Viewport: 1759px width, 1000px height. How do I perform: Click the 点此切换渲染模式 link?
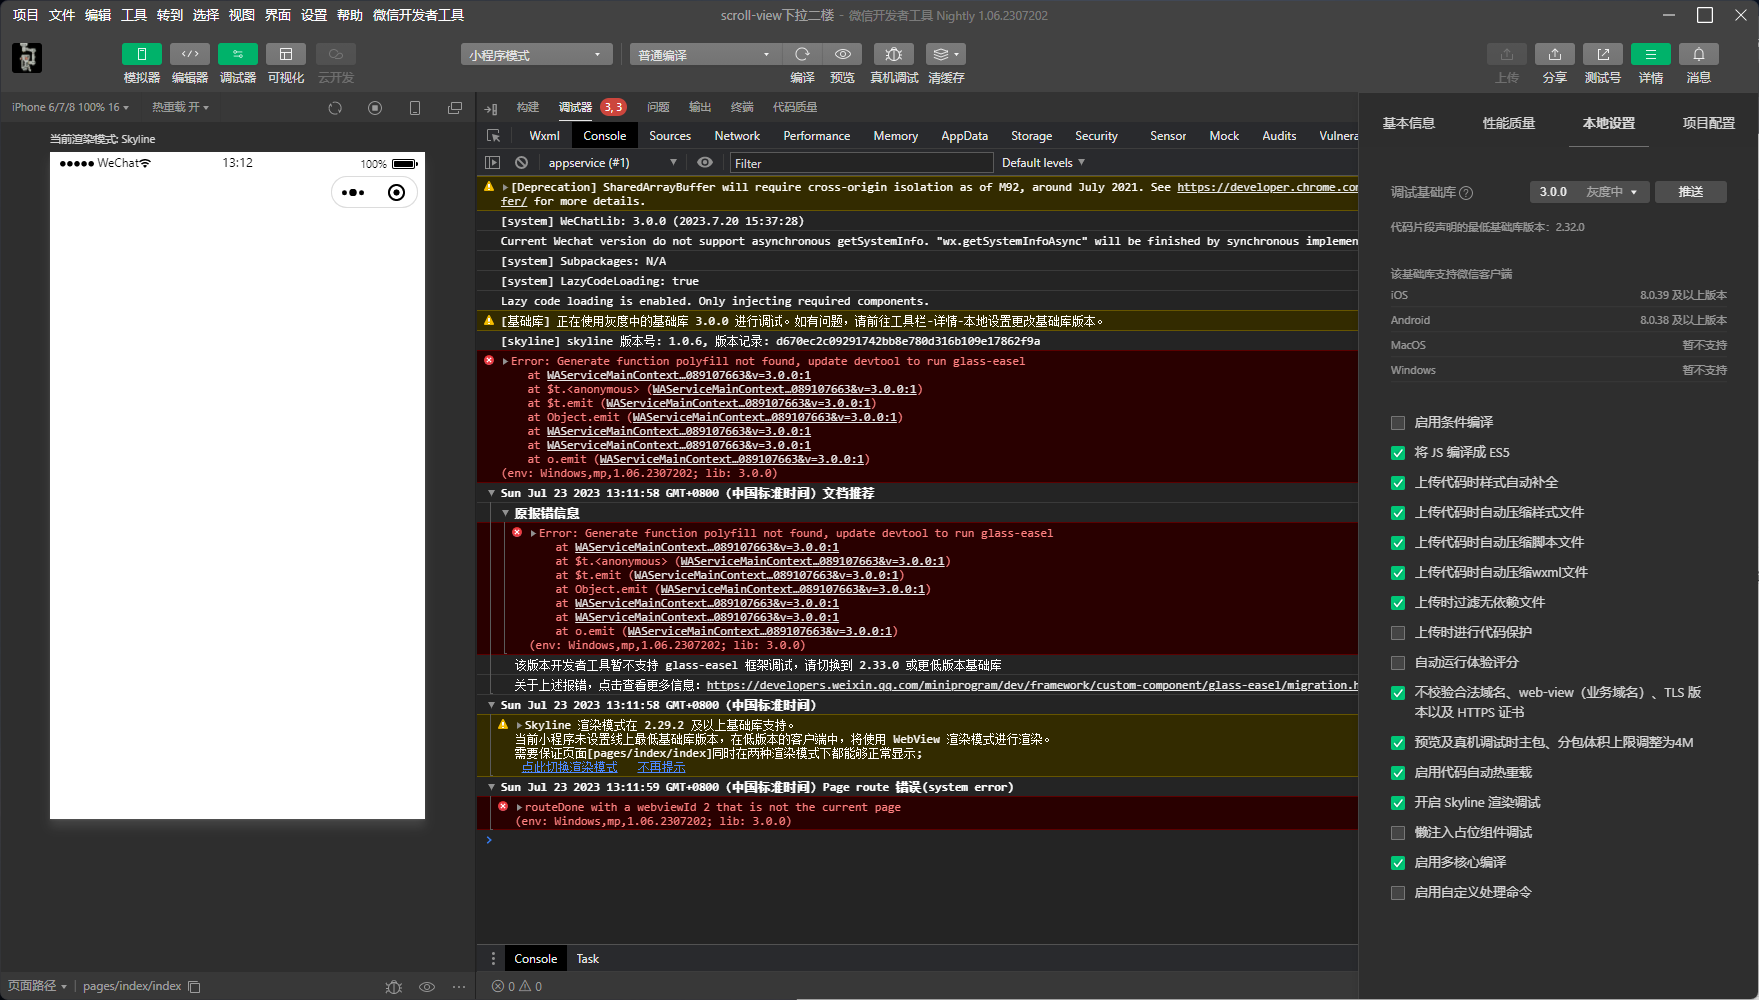[x=569, y=767]
